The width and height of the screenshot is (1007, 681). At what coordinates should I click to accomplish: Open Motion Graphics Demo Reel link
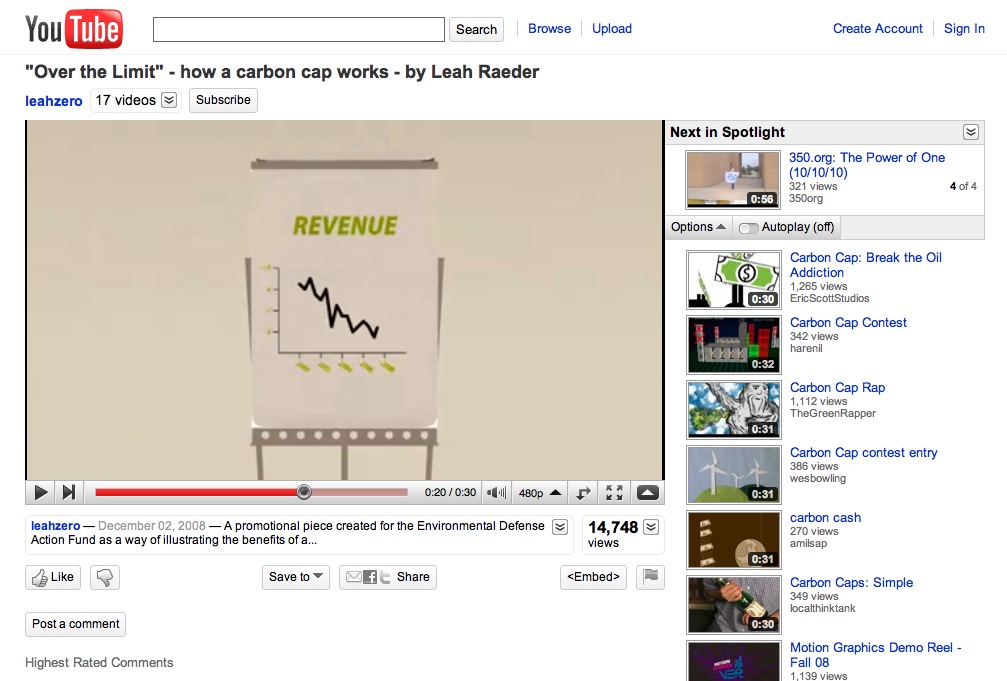click(875, 655)
